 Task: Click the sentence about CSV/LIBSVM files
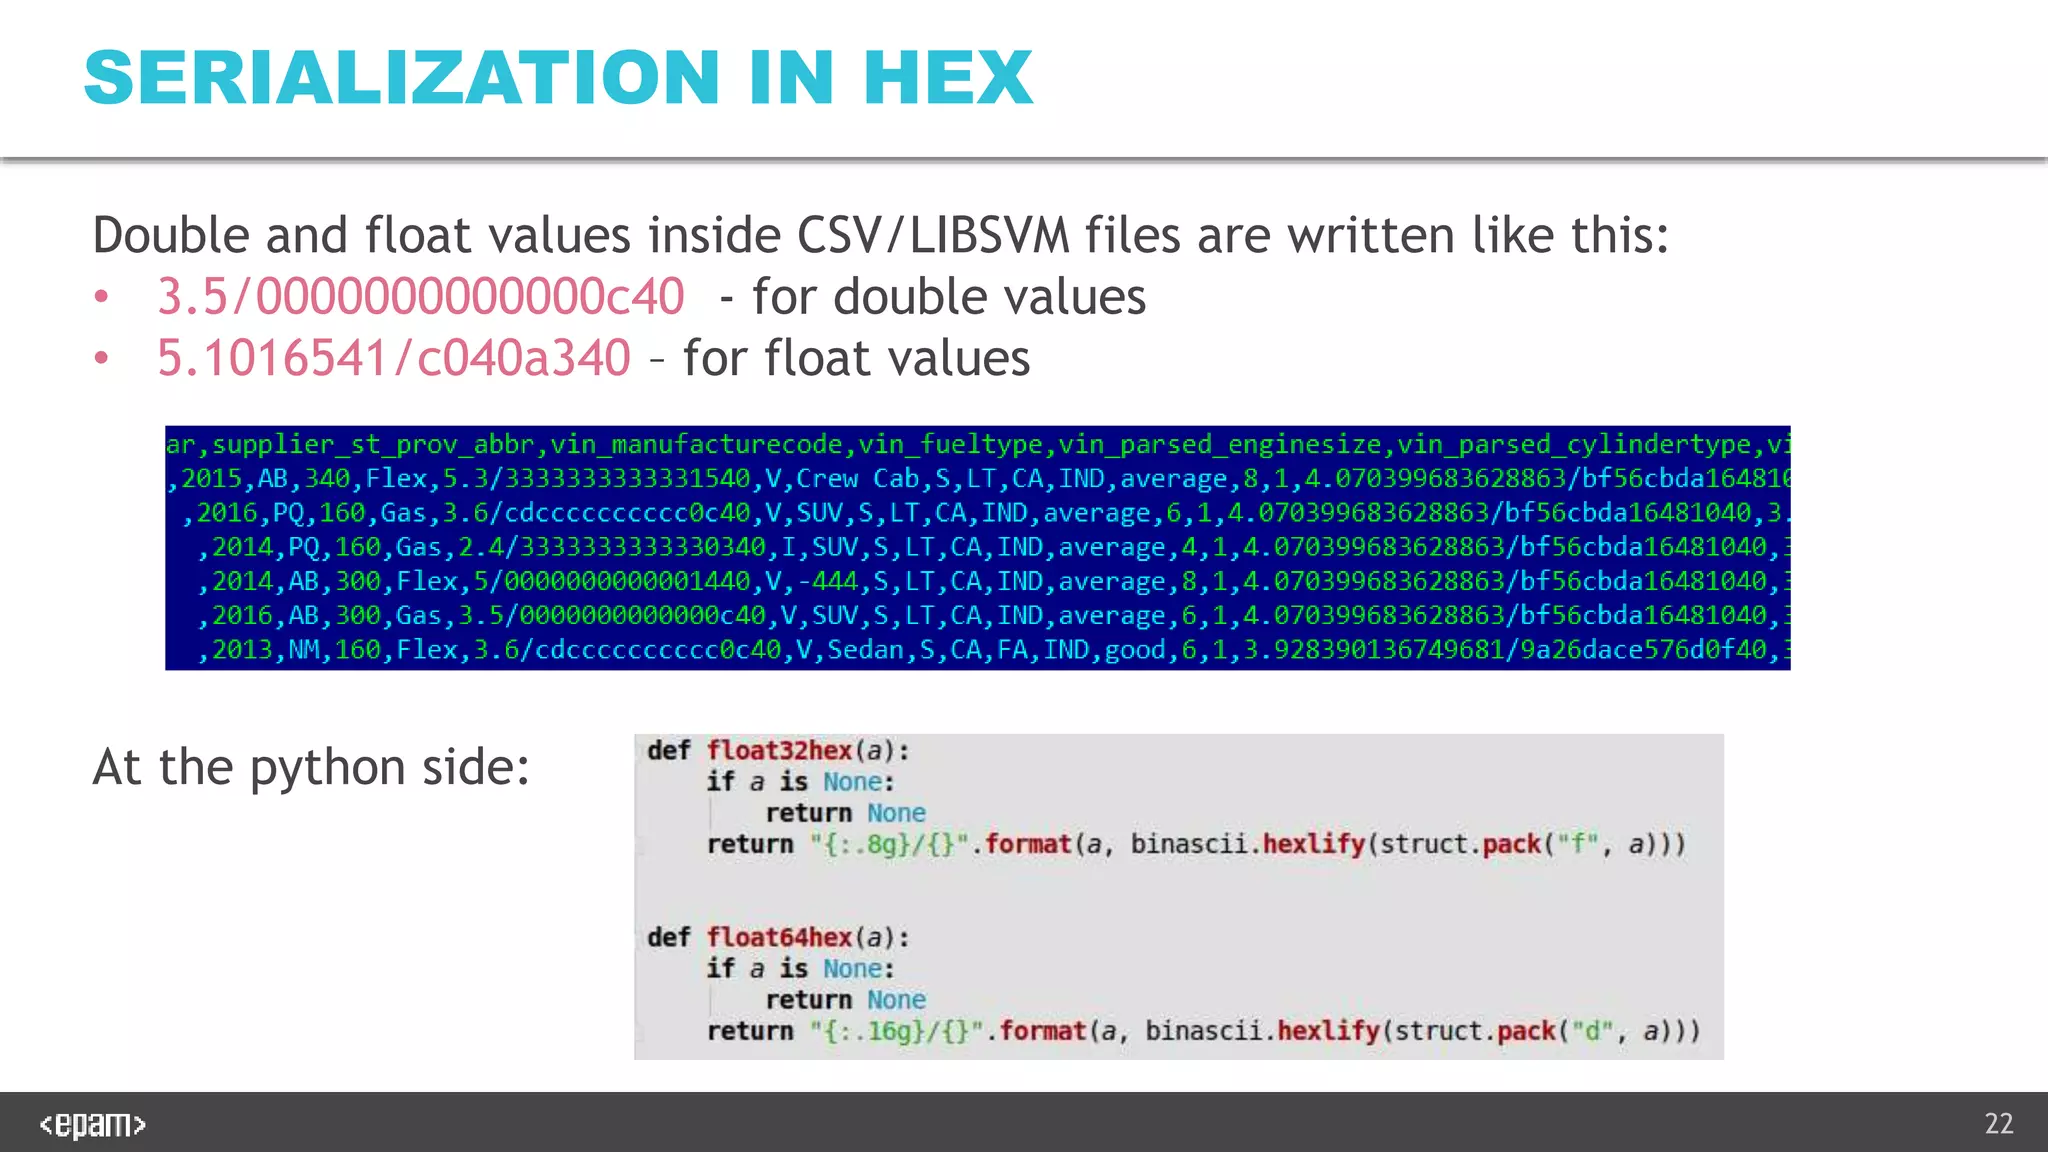[x=881, y=236]
